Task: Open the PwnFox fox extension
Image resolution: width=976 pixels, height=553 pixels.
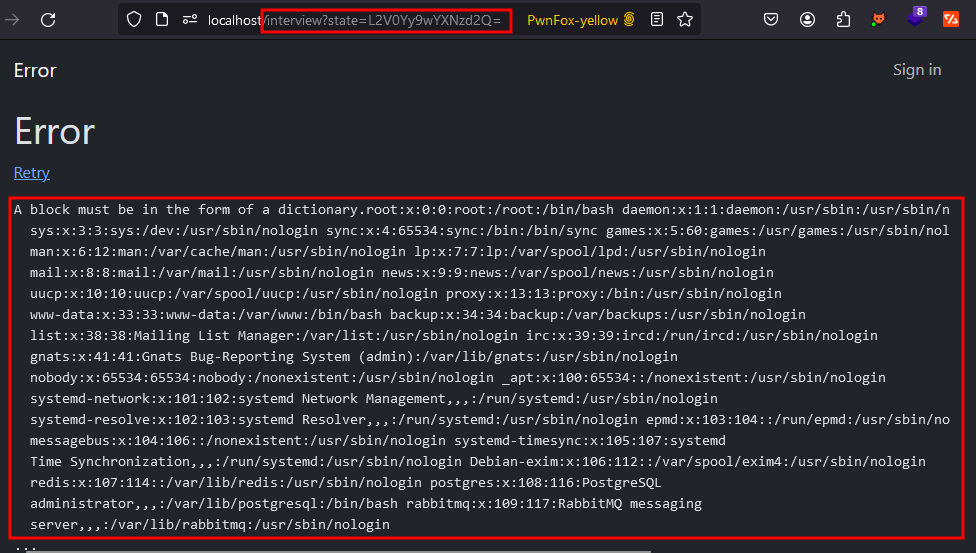Action: (x=879, y=19)
